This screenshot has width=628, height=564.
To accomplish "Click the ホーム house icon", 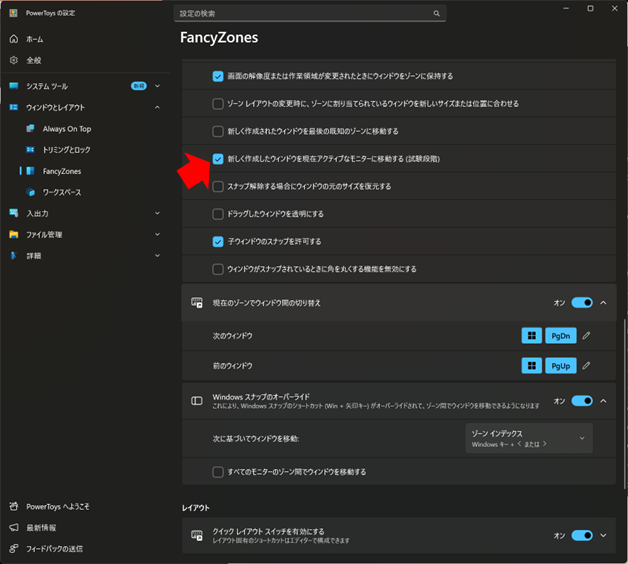I will (14, 39).
